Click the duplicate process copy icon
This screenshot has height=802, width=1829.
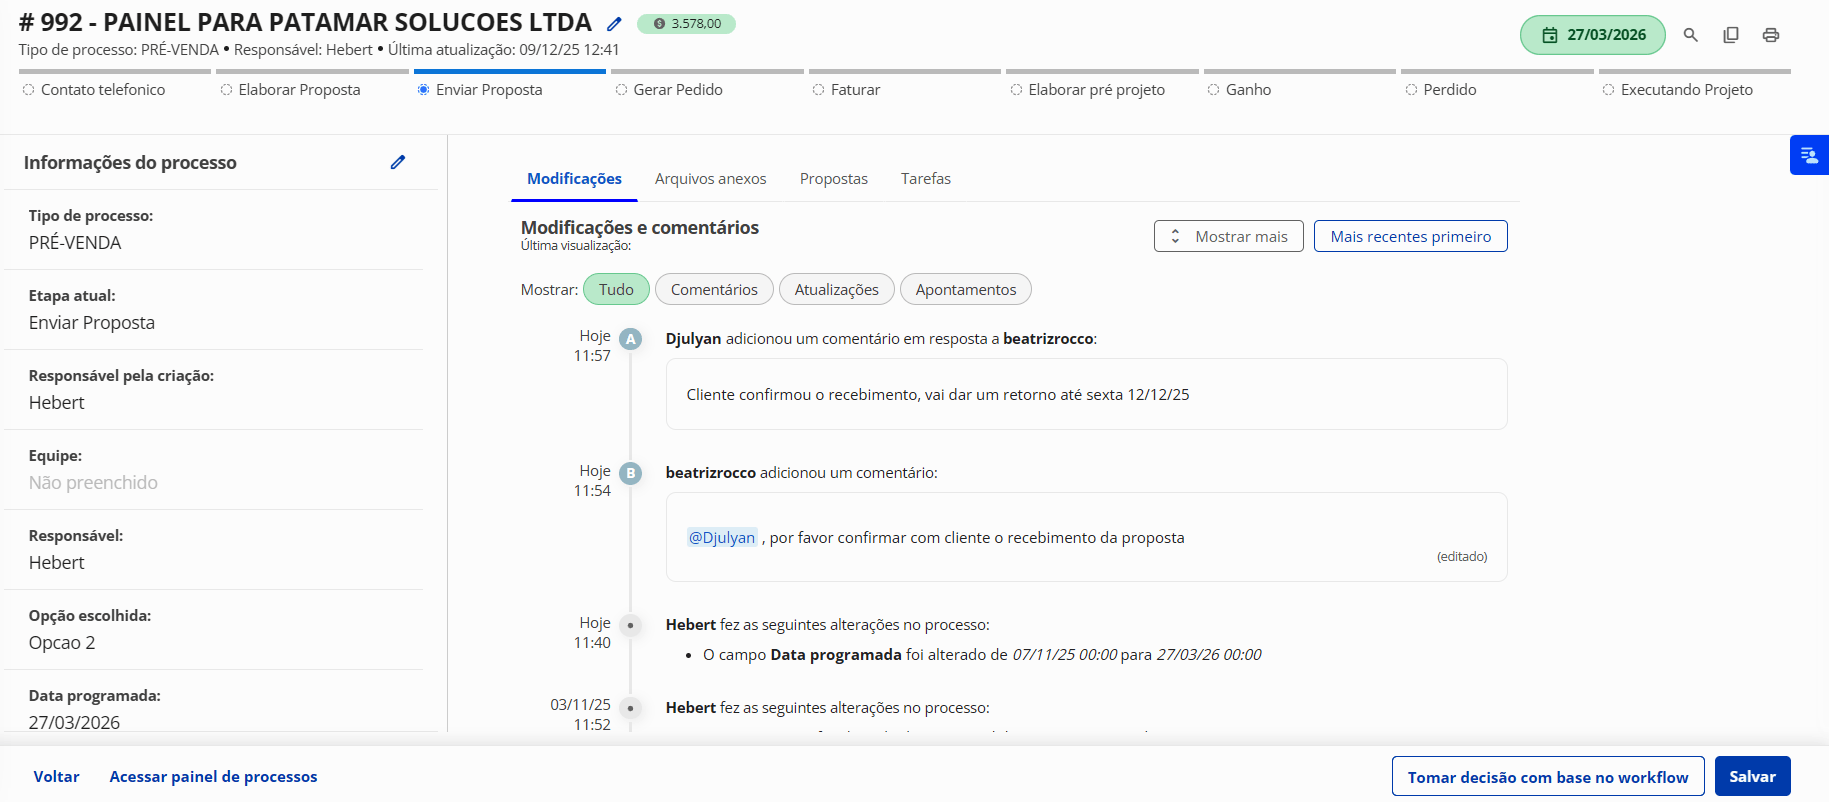(1730, 35)
